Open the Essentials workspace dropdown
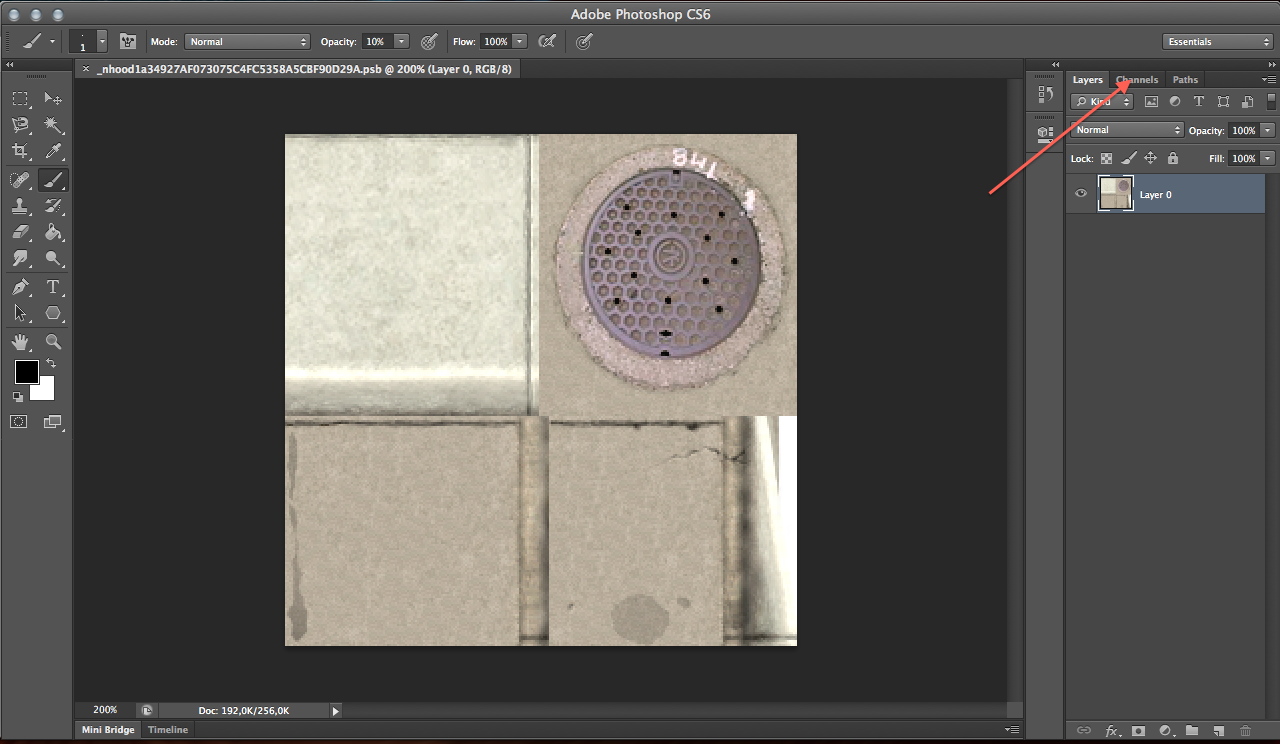 click(1217, 41)
